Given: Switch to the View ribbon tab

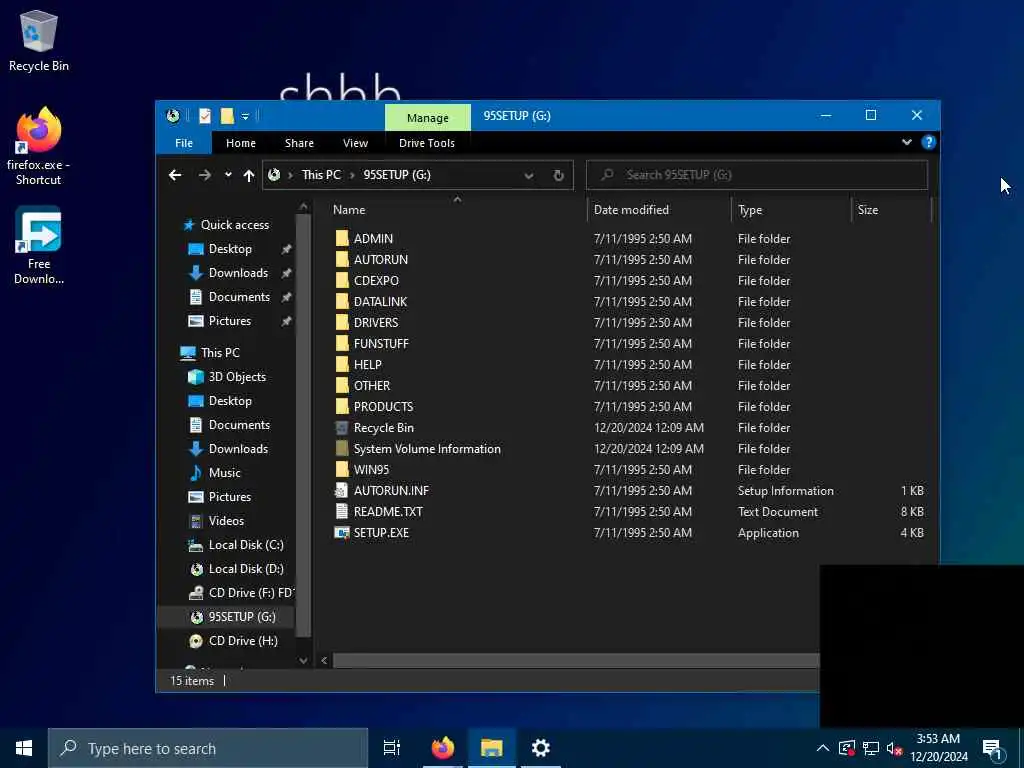Looking at the screenshot, I should [355, 143].
